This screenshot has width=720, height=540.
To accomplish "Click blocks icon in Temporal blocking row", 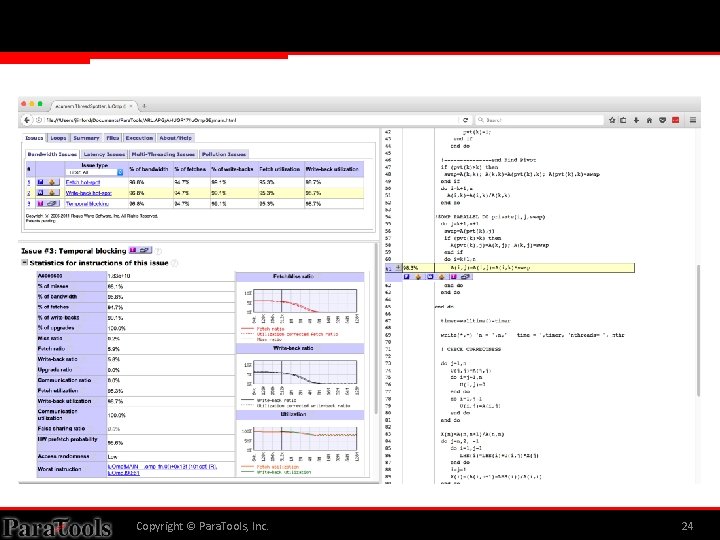I will (x=52, y=203).
